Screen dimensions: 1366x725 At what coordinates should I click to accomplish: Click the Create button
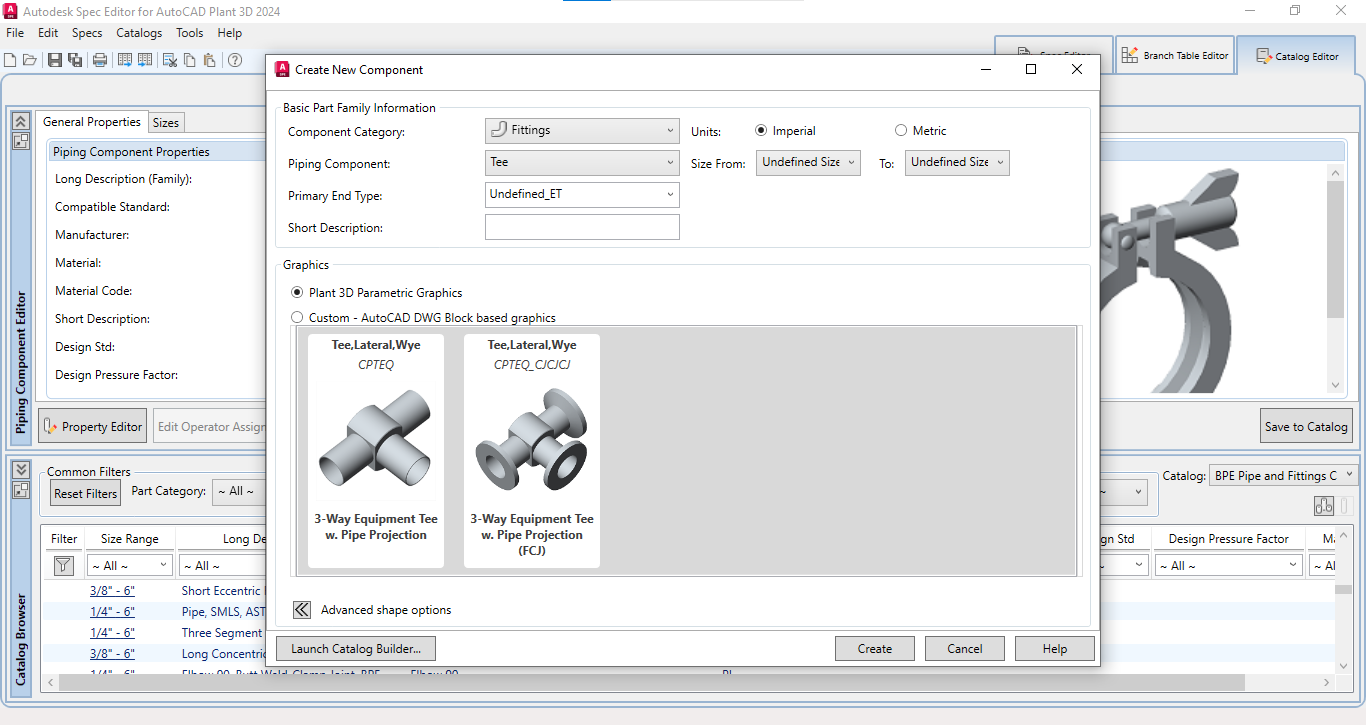point(875,648)
